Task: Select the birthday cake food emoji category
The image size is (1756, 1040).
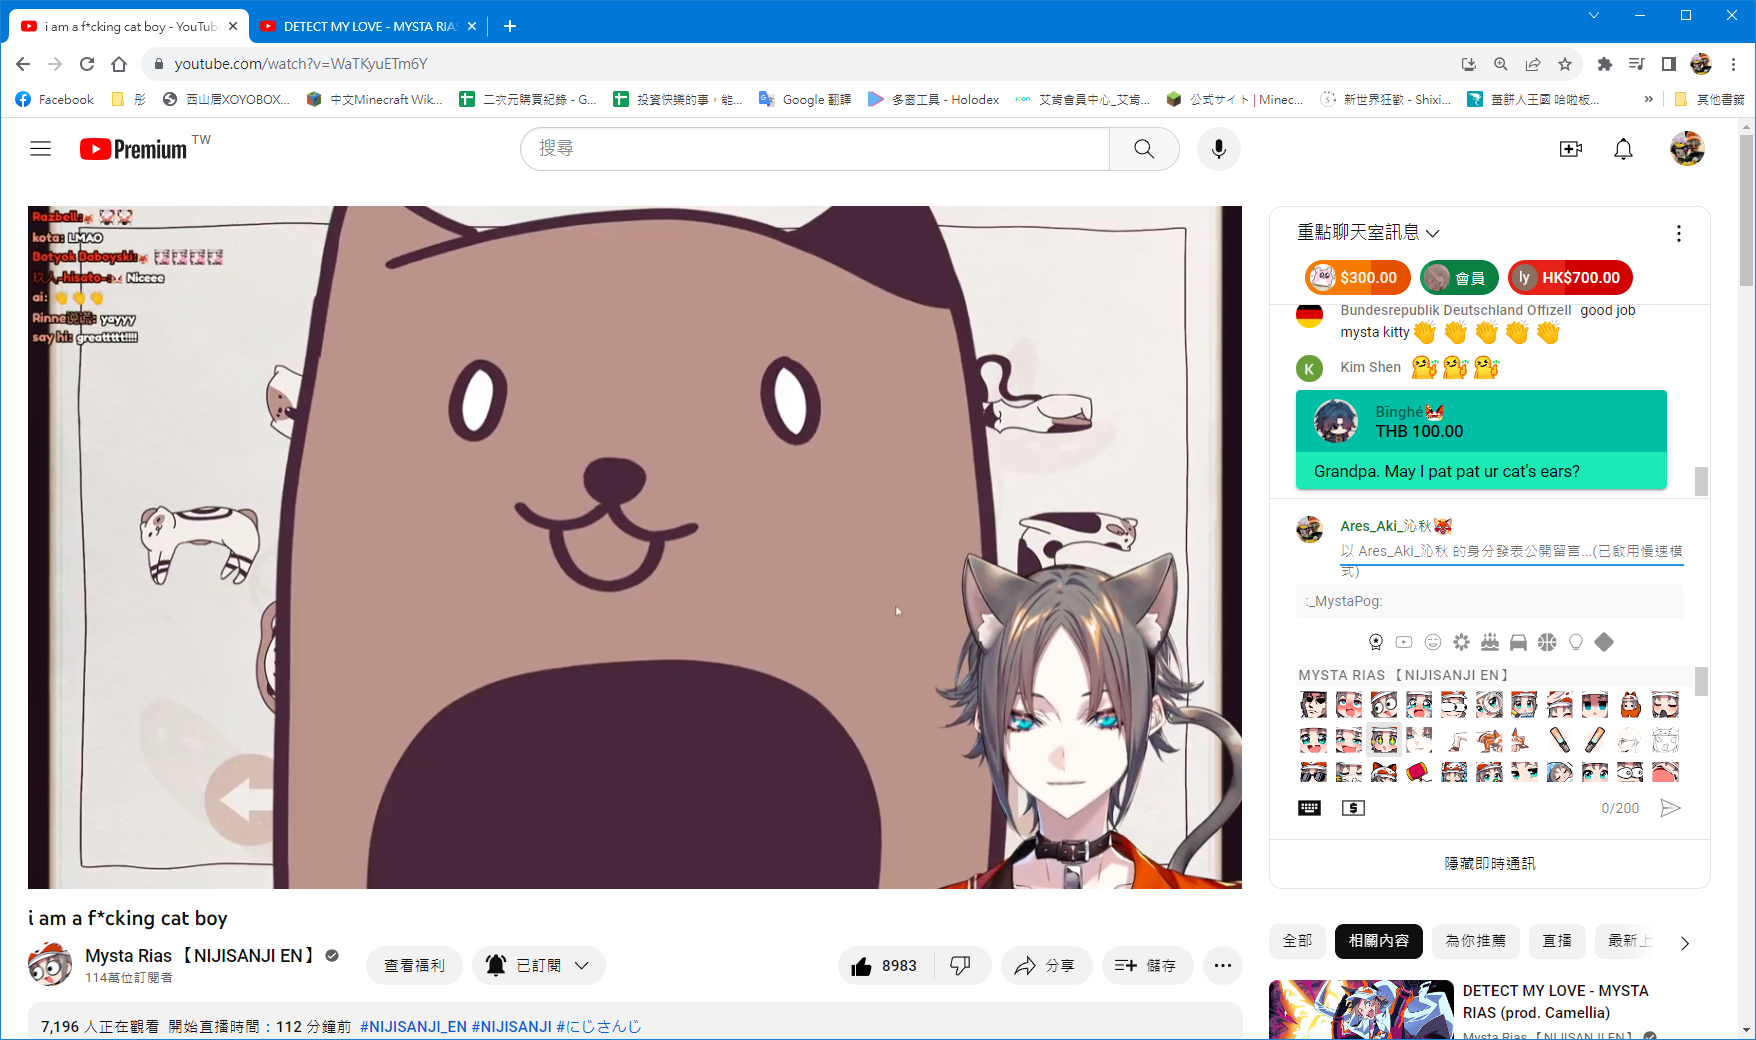Action: pos(1490,642)
